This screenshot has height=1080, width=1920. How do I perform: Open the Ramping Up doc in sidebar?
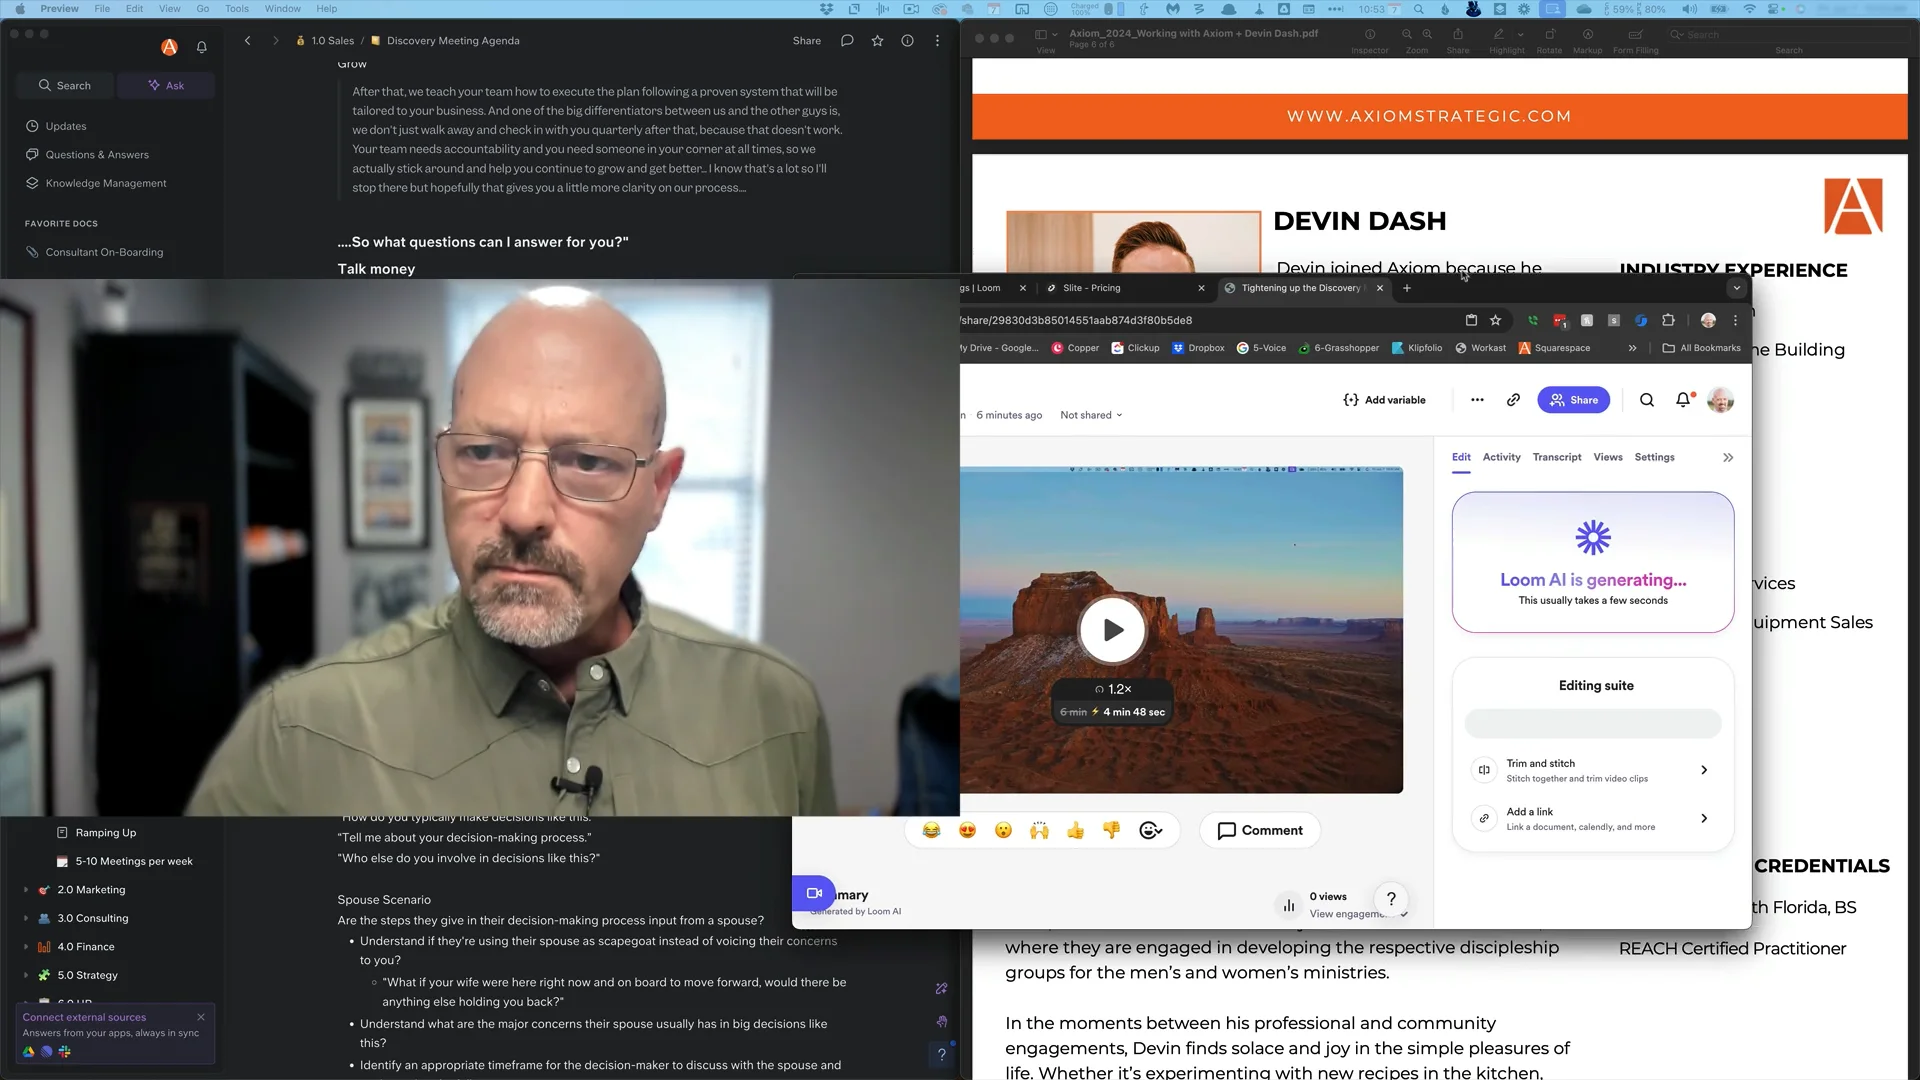point(106,833)
